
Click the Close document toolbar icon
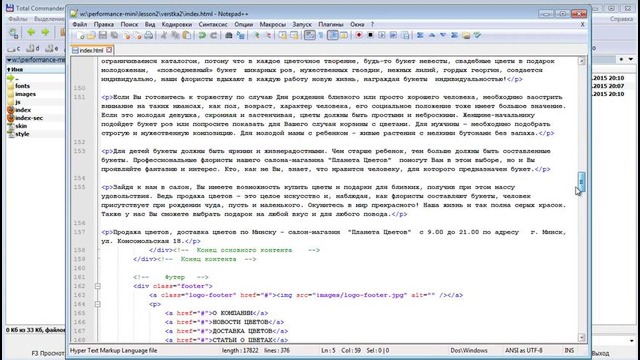click(126, 35)
